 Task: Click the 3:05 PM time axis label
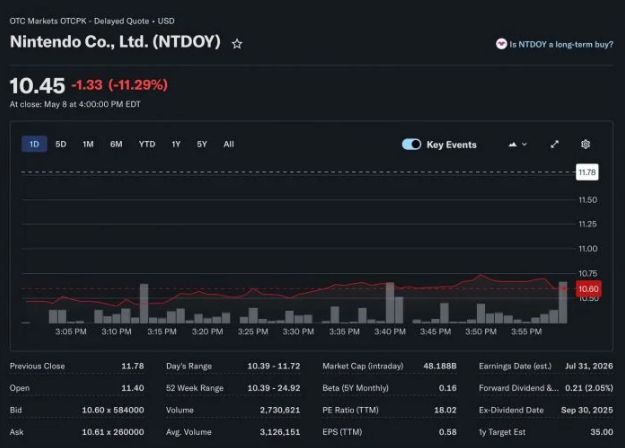tap(71, 332)
